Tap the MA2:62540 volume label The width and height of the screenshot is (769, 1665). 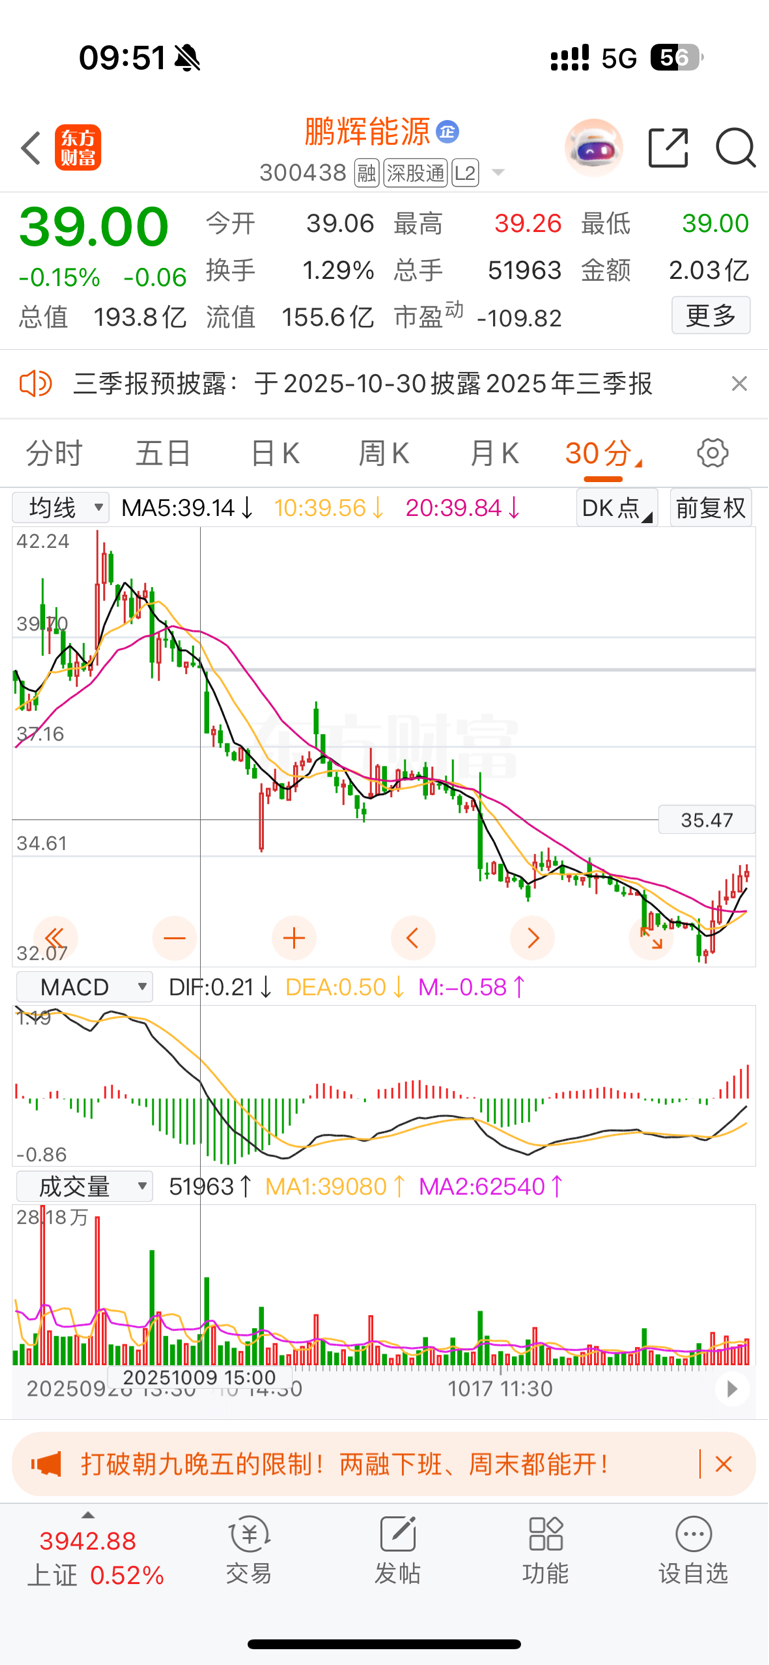[491, 1187]
